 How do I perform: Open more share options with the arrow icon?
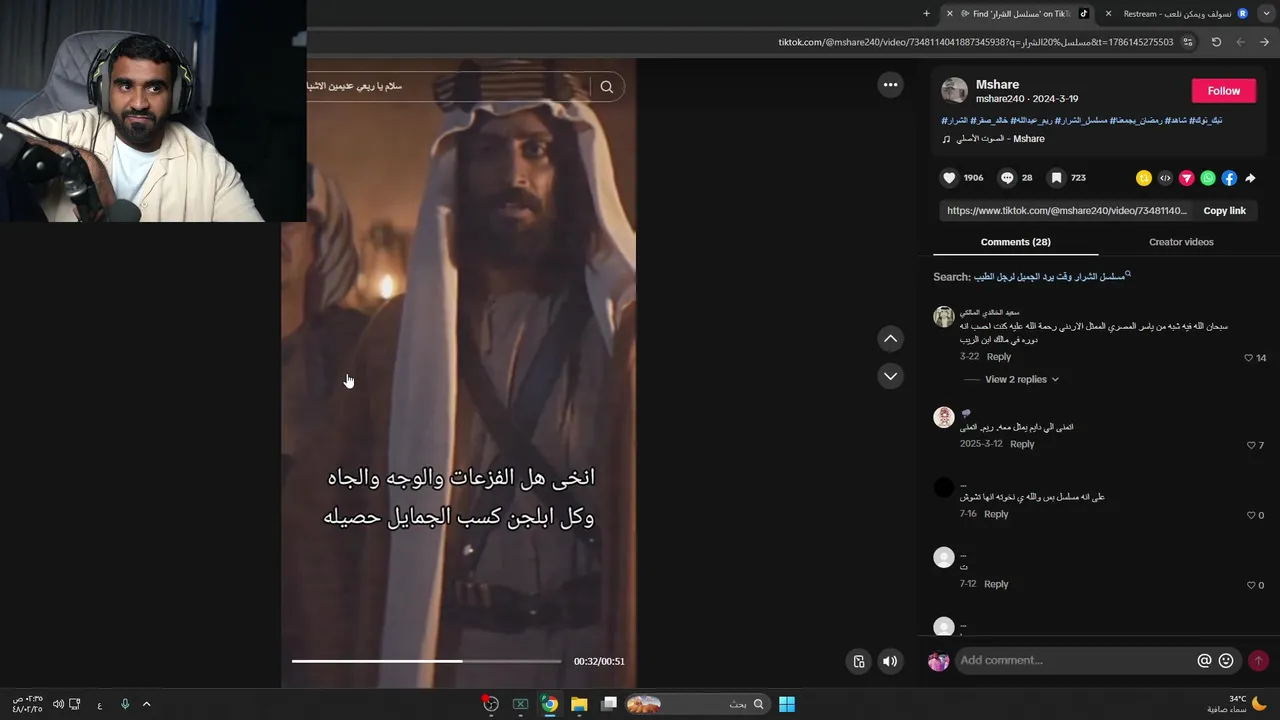coord(1250,178)
